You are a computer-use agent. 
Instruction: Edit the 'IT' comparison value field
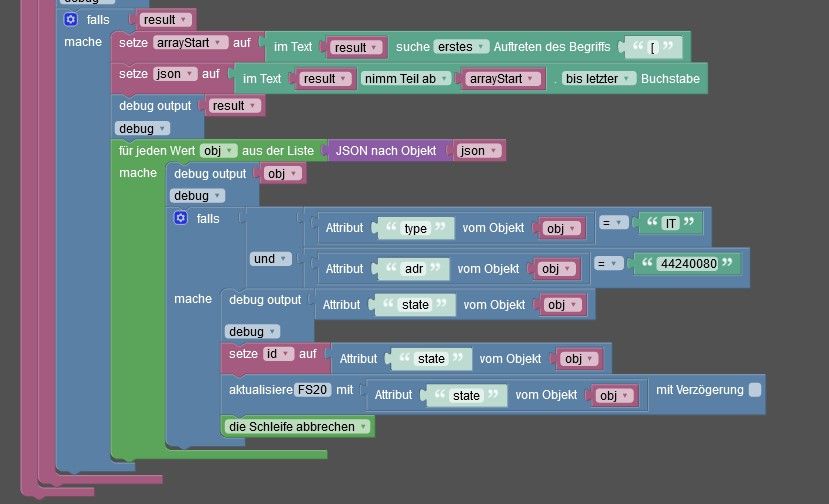(x=670, y=223)
